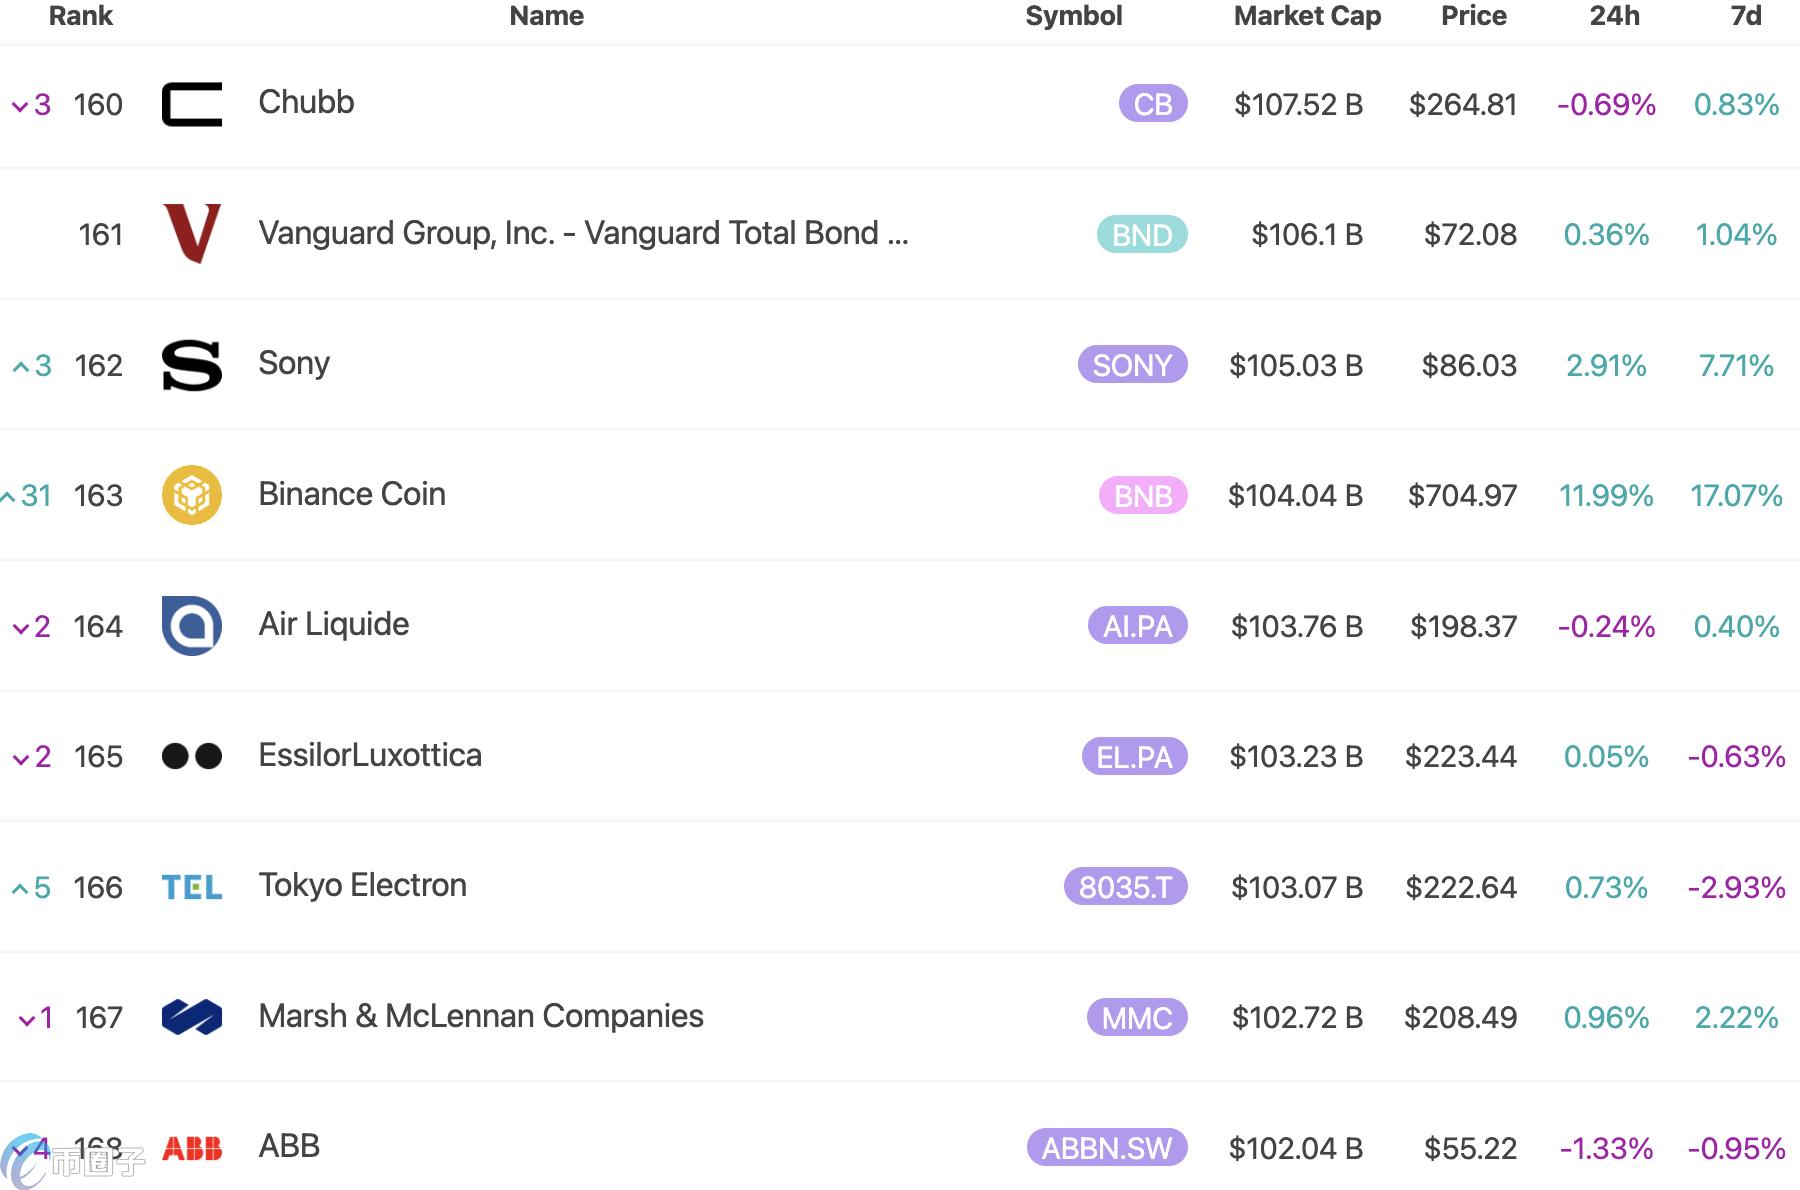Image resolution: width=1800 pixels, height=1190 pixels.
Task: Click the SONY symbol badge
Action: coord(1132,365)
